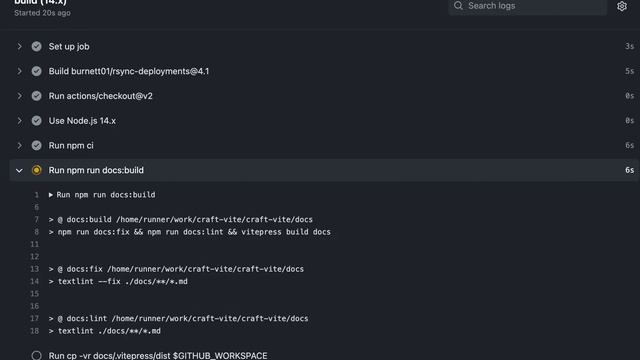Click log line number 14
This screenshot has width=640, height=360.
pos(34,282)
